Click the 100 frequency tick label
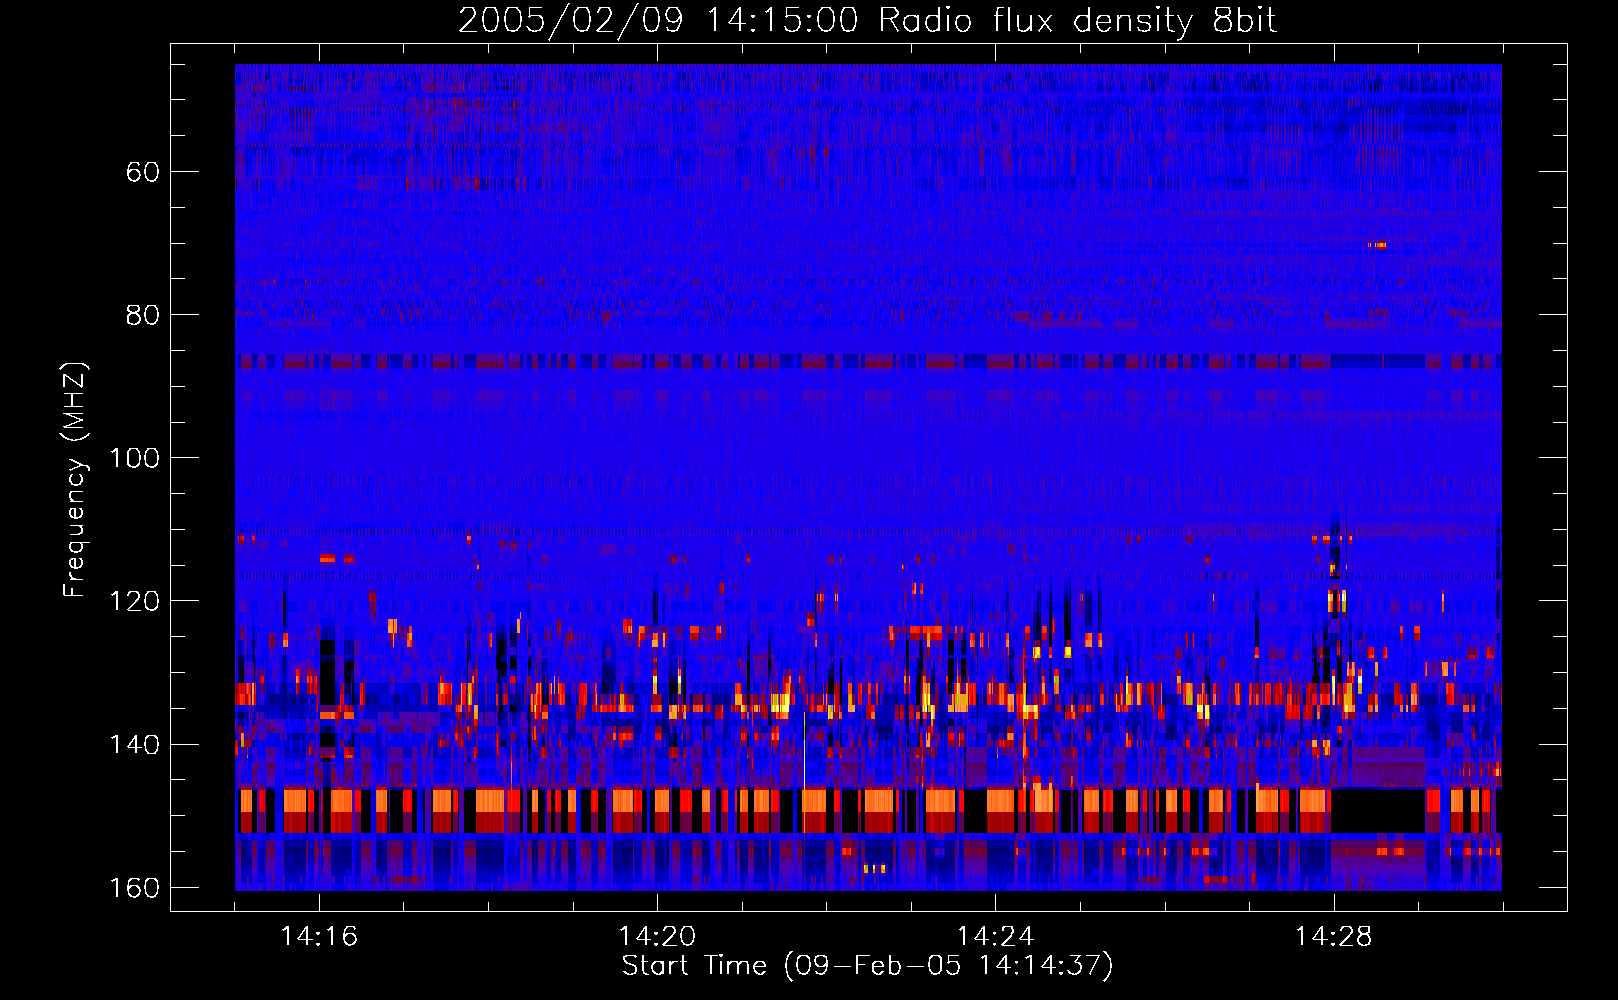 (x=134, y=458)
